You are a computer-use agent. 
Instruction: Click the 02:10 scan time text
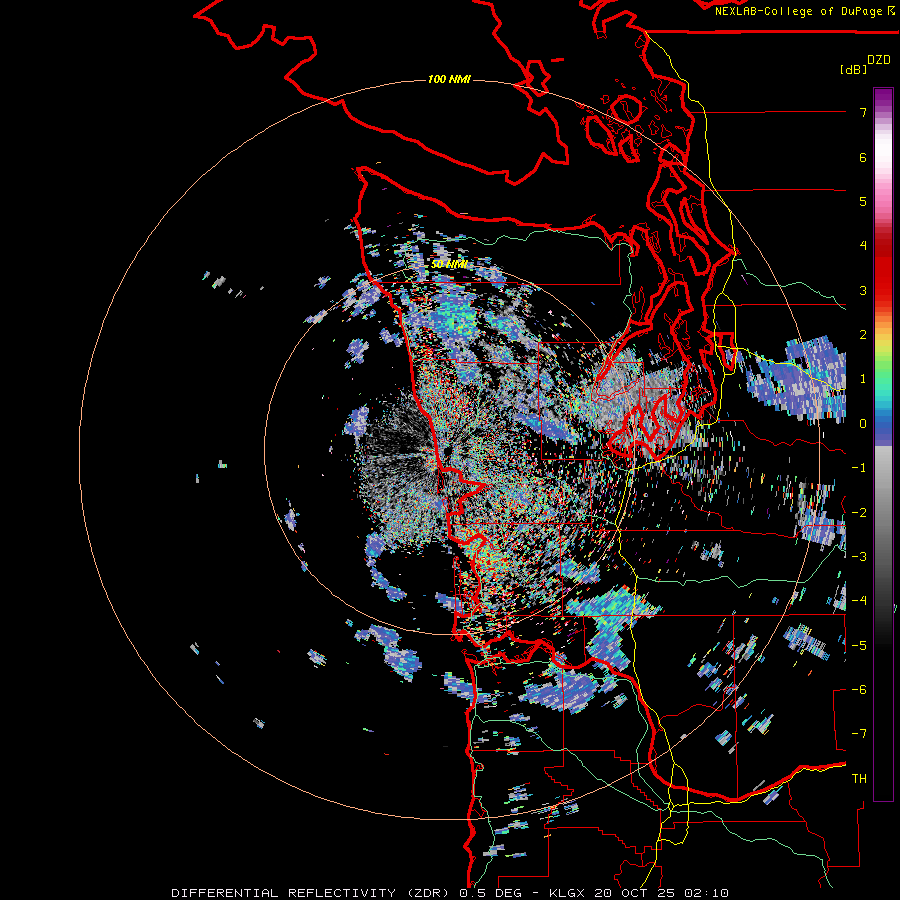click(x=709, y=893)
